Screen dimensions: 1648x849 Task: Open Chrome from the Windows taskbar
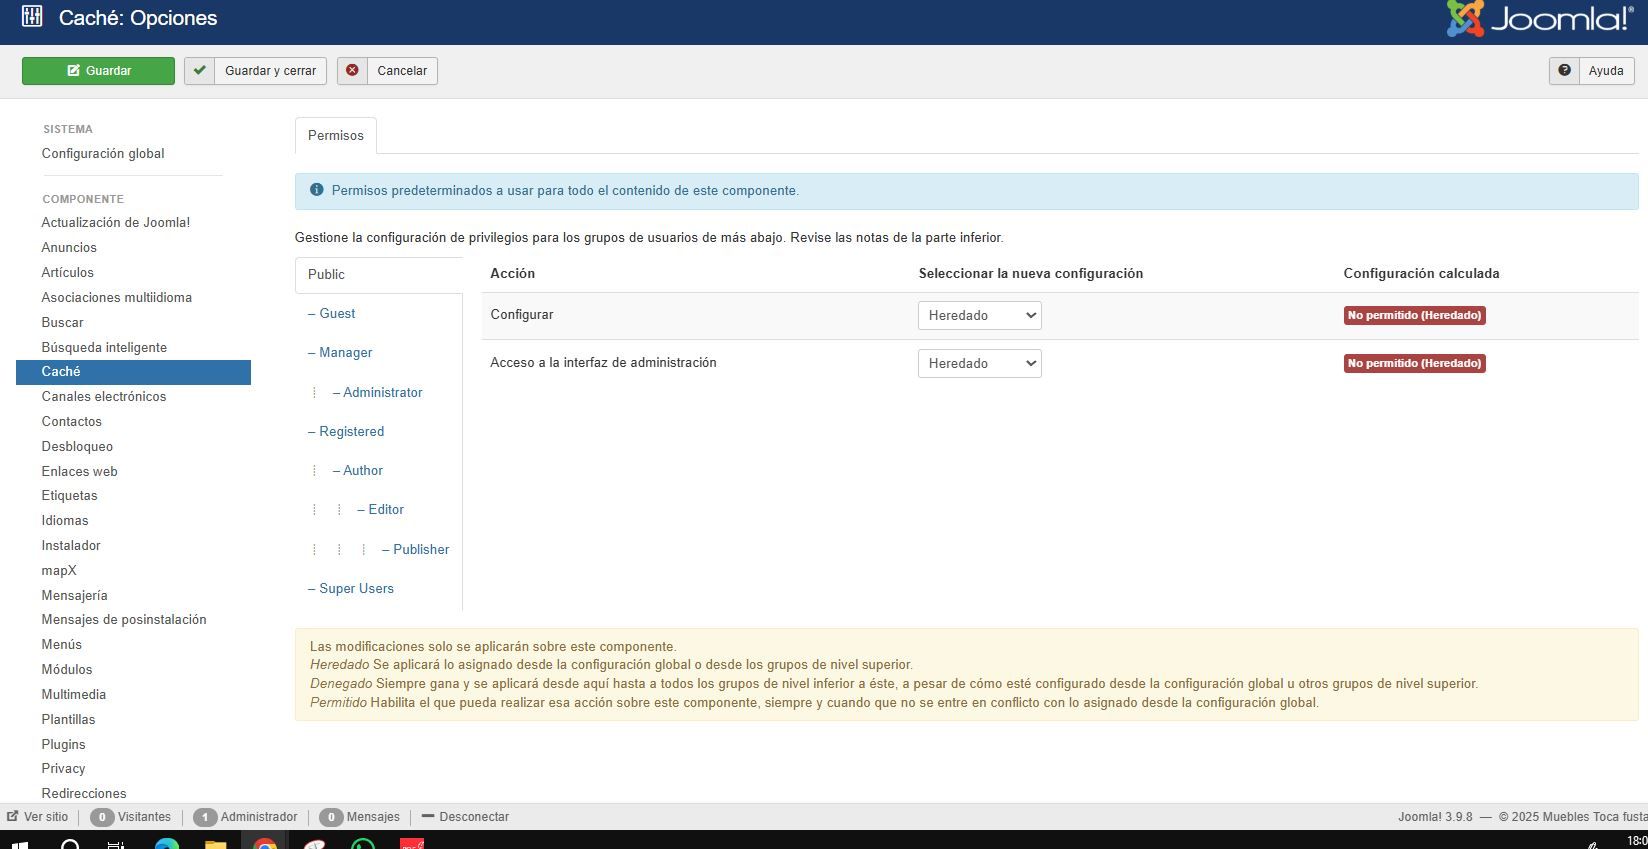pyautogui.click(x=264, y=843)
